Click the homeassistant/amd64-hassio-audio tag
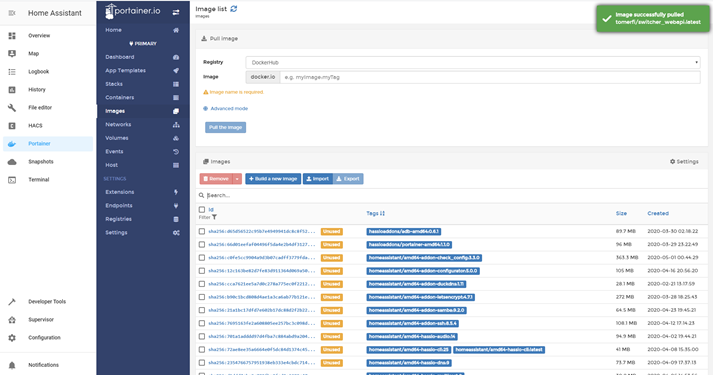713x375 pixels. pos(412,336)
